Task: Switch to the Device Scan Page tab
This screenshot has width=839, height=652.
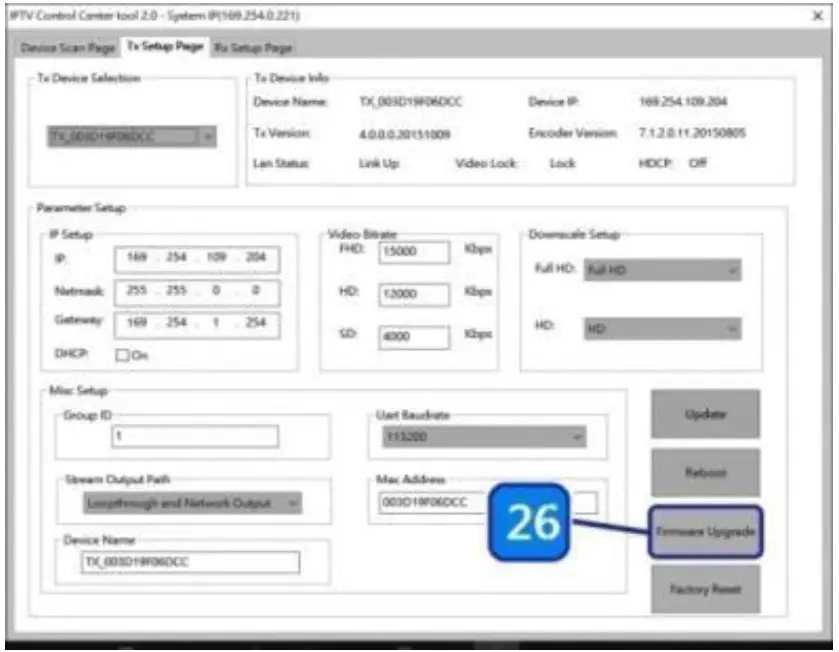Action: [x=67, y=48]
